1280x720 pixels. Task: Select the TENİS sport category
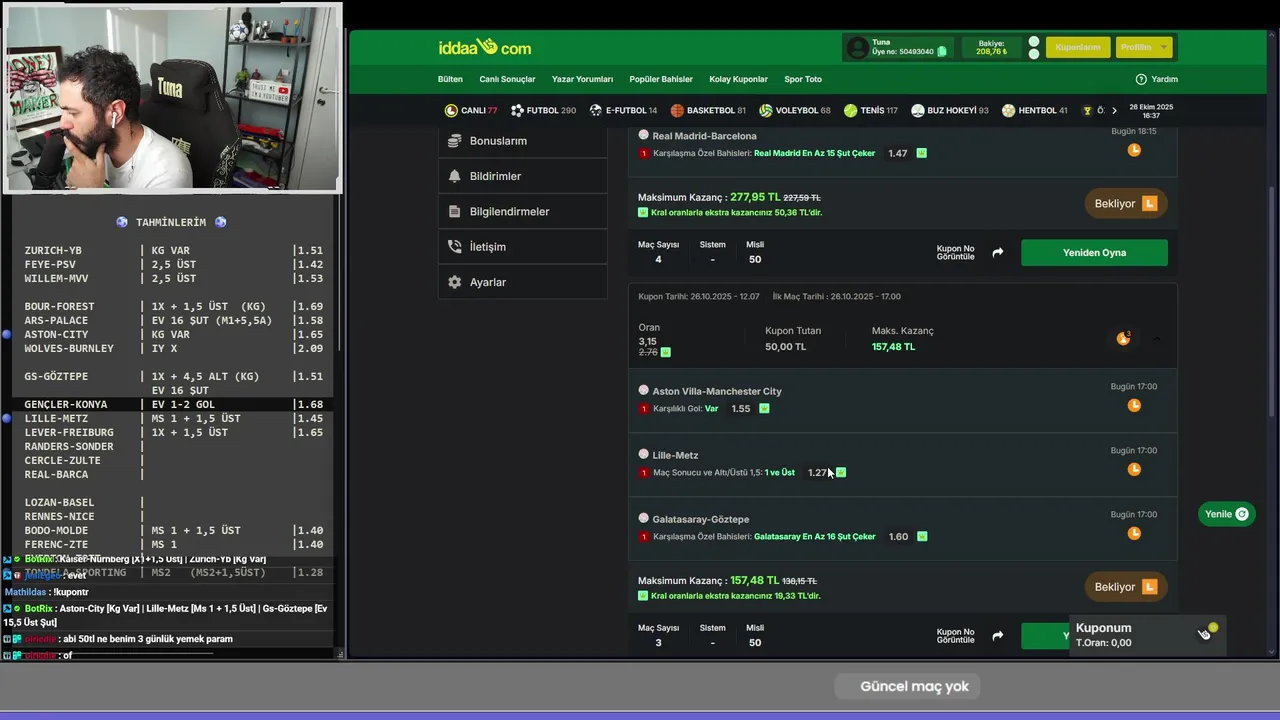click(x=871, y=110)
